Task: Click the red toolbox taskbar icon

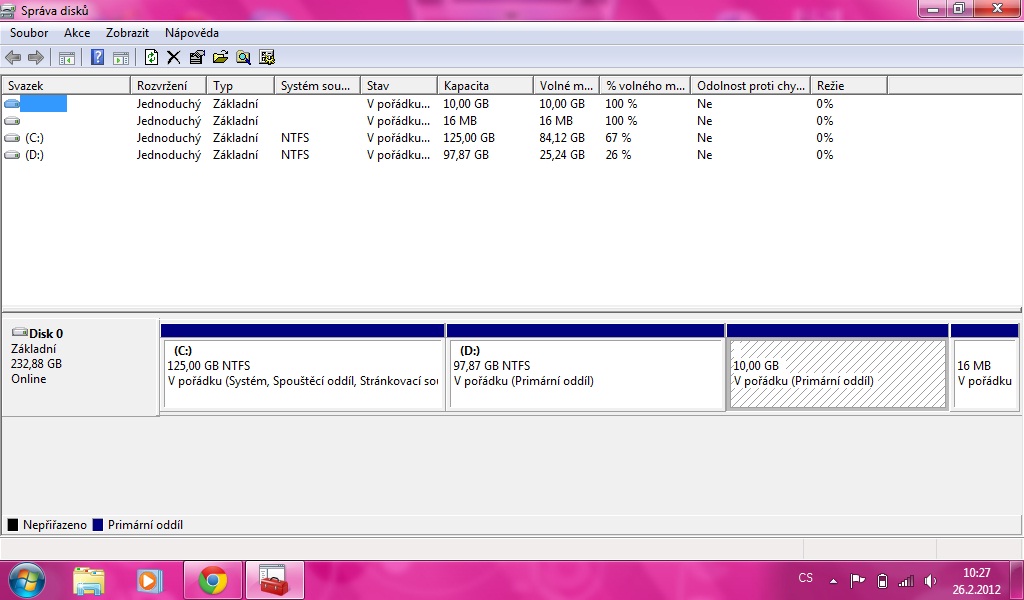Action: (x=274, y=580)
